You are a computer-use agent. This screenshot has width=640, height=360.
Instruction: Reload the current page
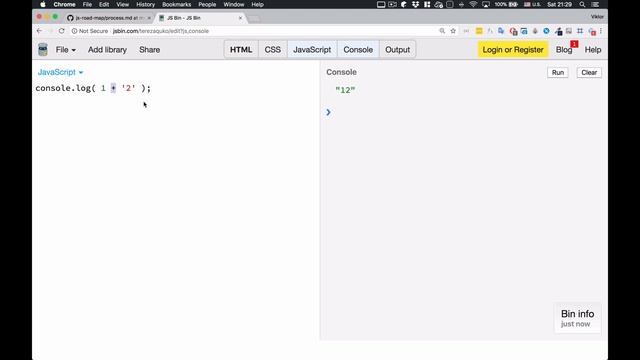coord(62,31)
